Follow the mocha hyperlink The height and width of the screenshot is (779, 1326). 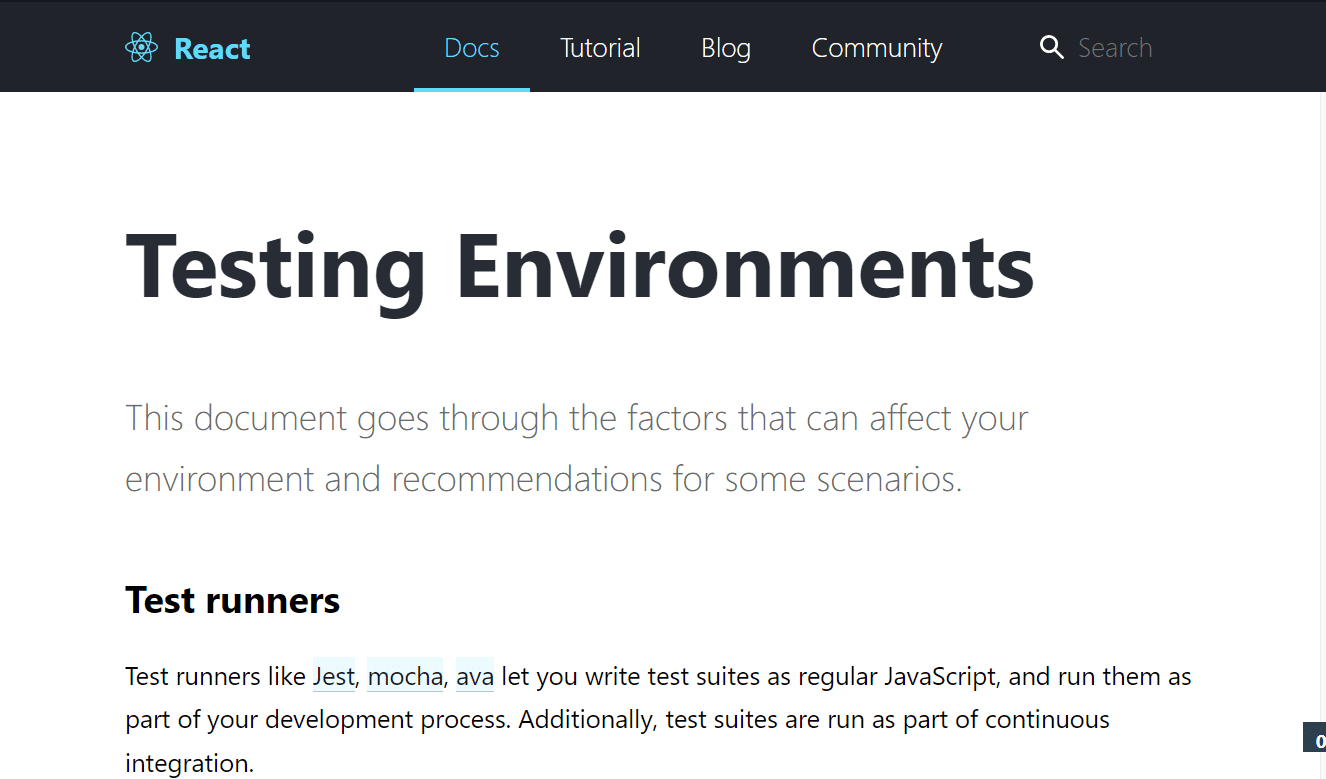pos(405,676)
